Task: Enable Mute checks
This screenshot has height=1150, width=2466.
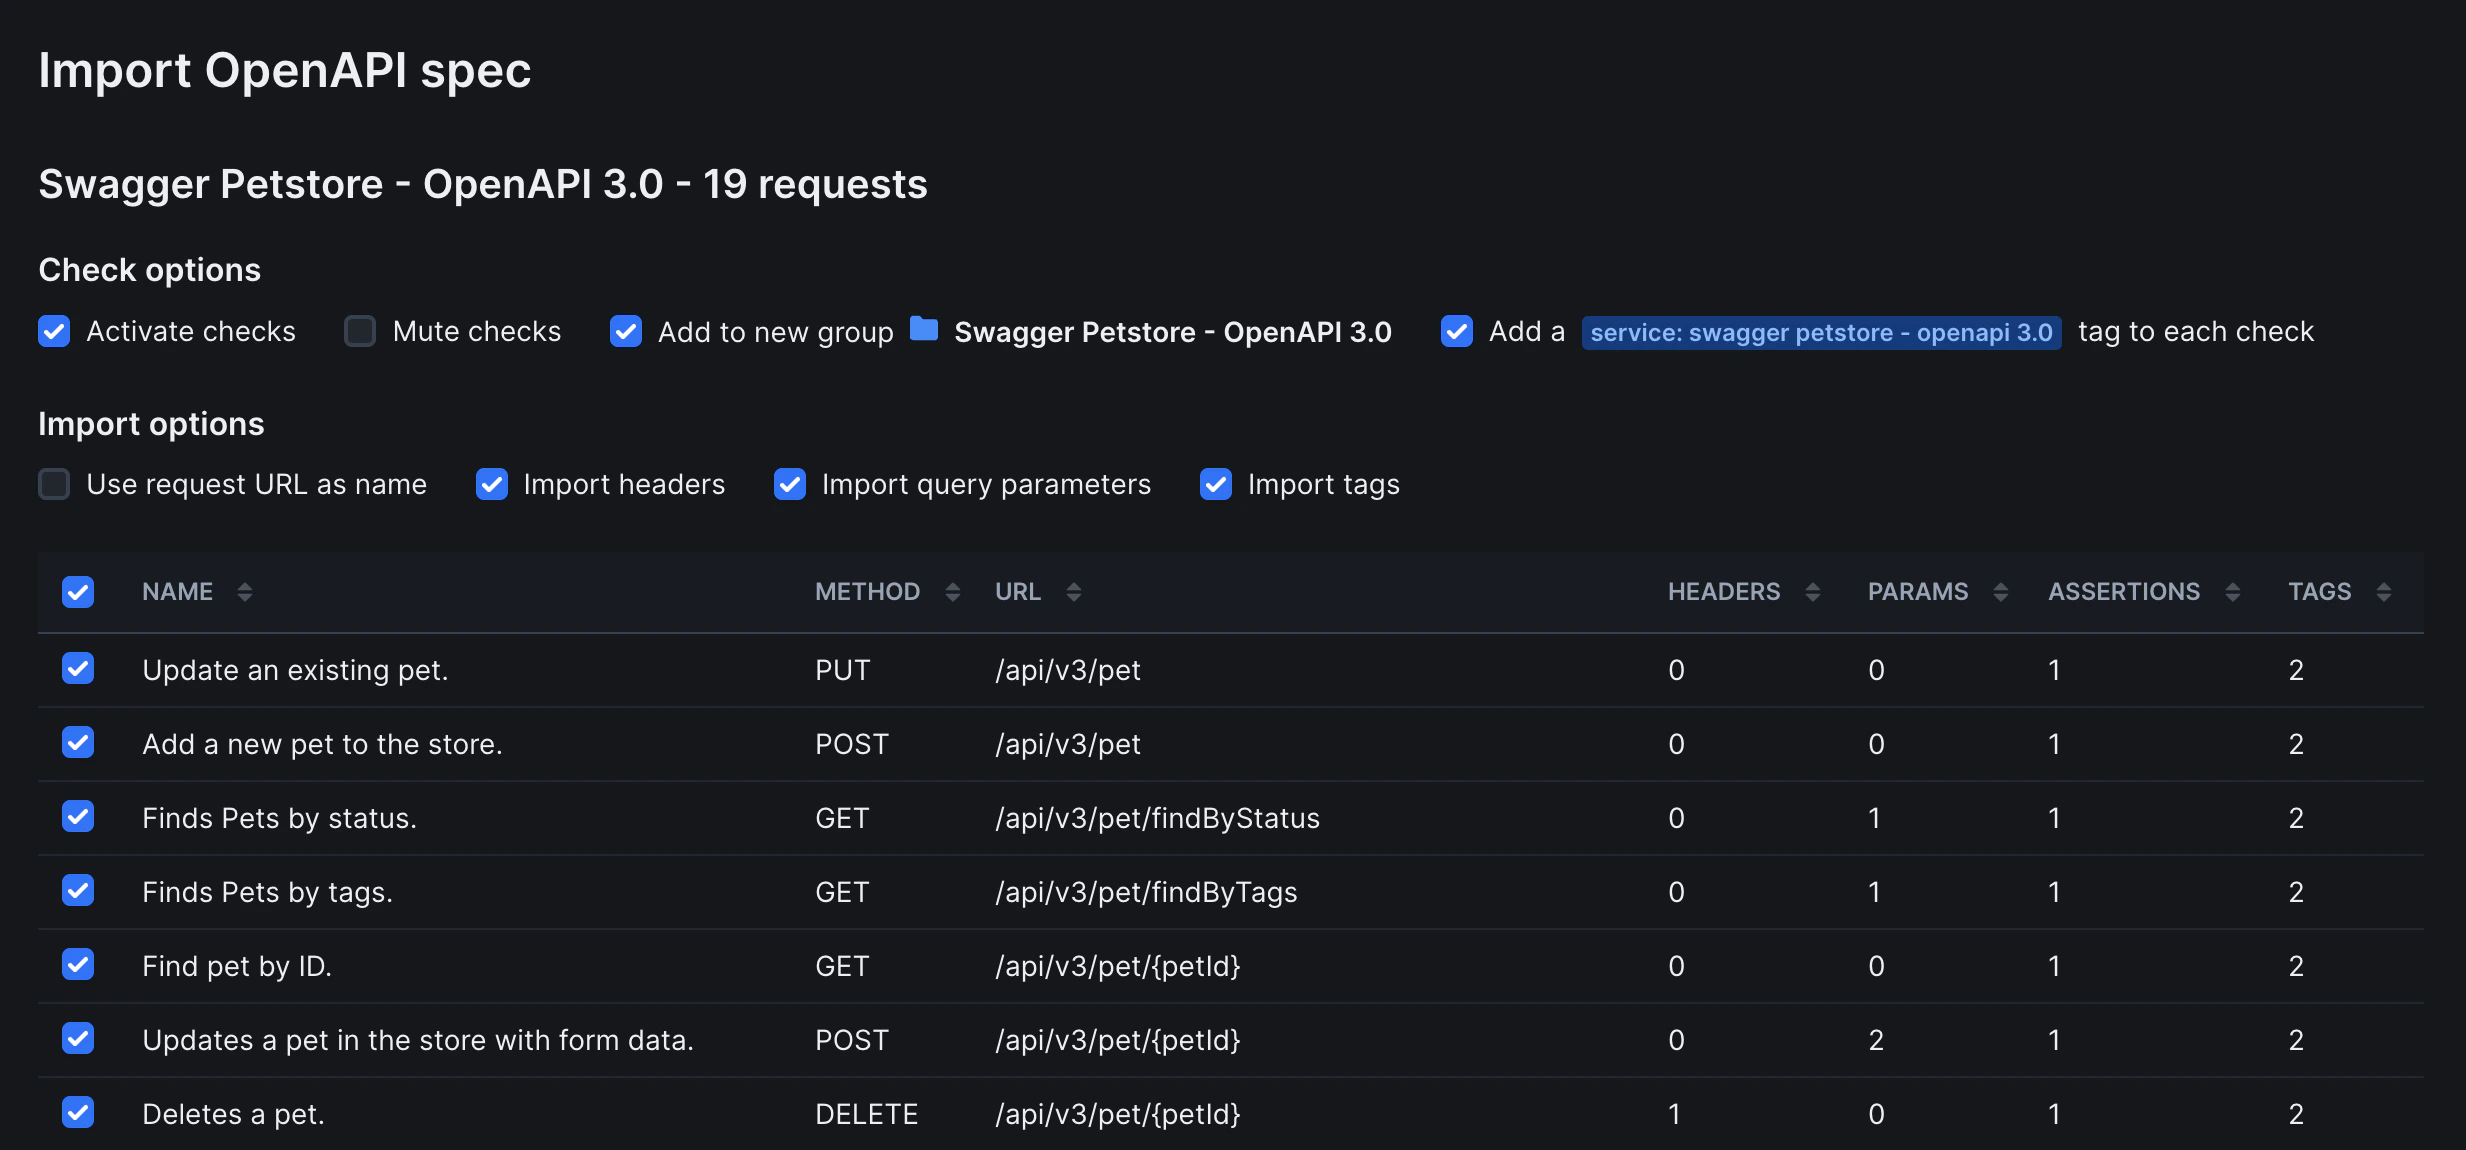Action: (360, 331)
